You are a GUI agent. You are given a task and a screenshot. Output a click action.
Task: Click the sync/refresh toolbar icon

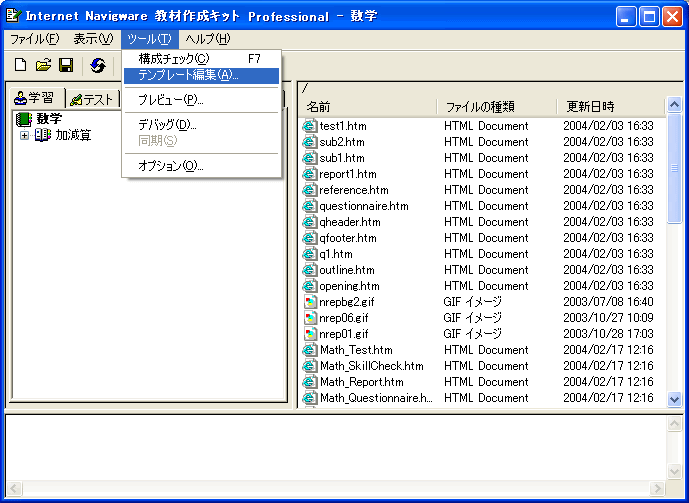pyautogui.click(x=98, y=65)
